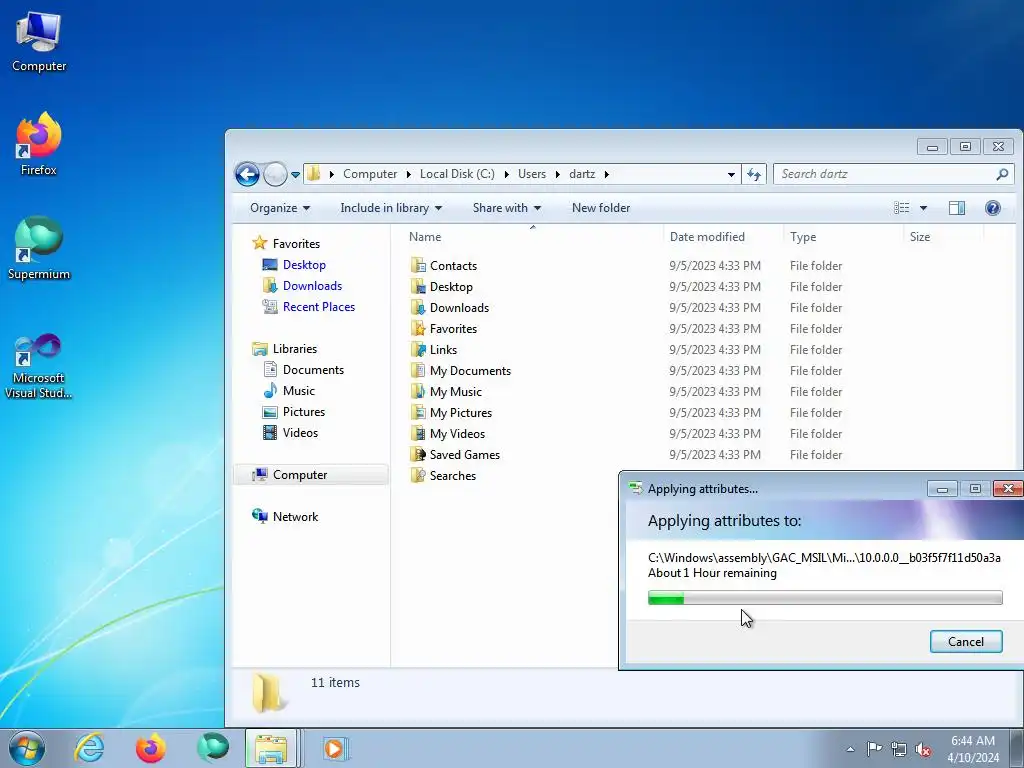Launch Firefox from the desktop shortcut
This screenshot has height=768, width=1024.
click(39, 144)
